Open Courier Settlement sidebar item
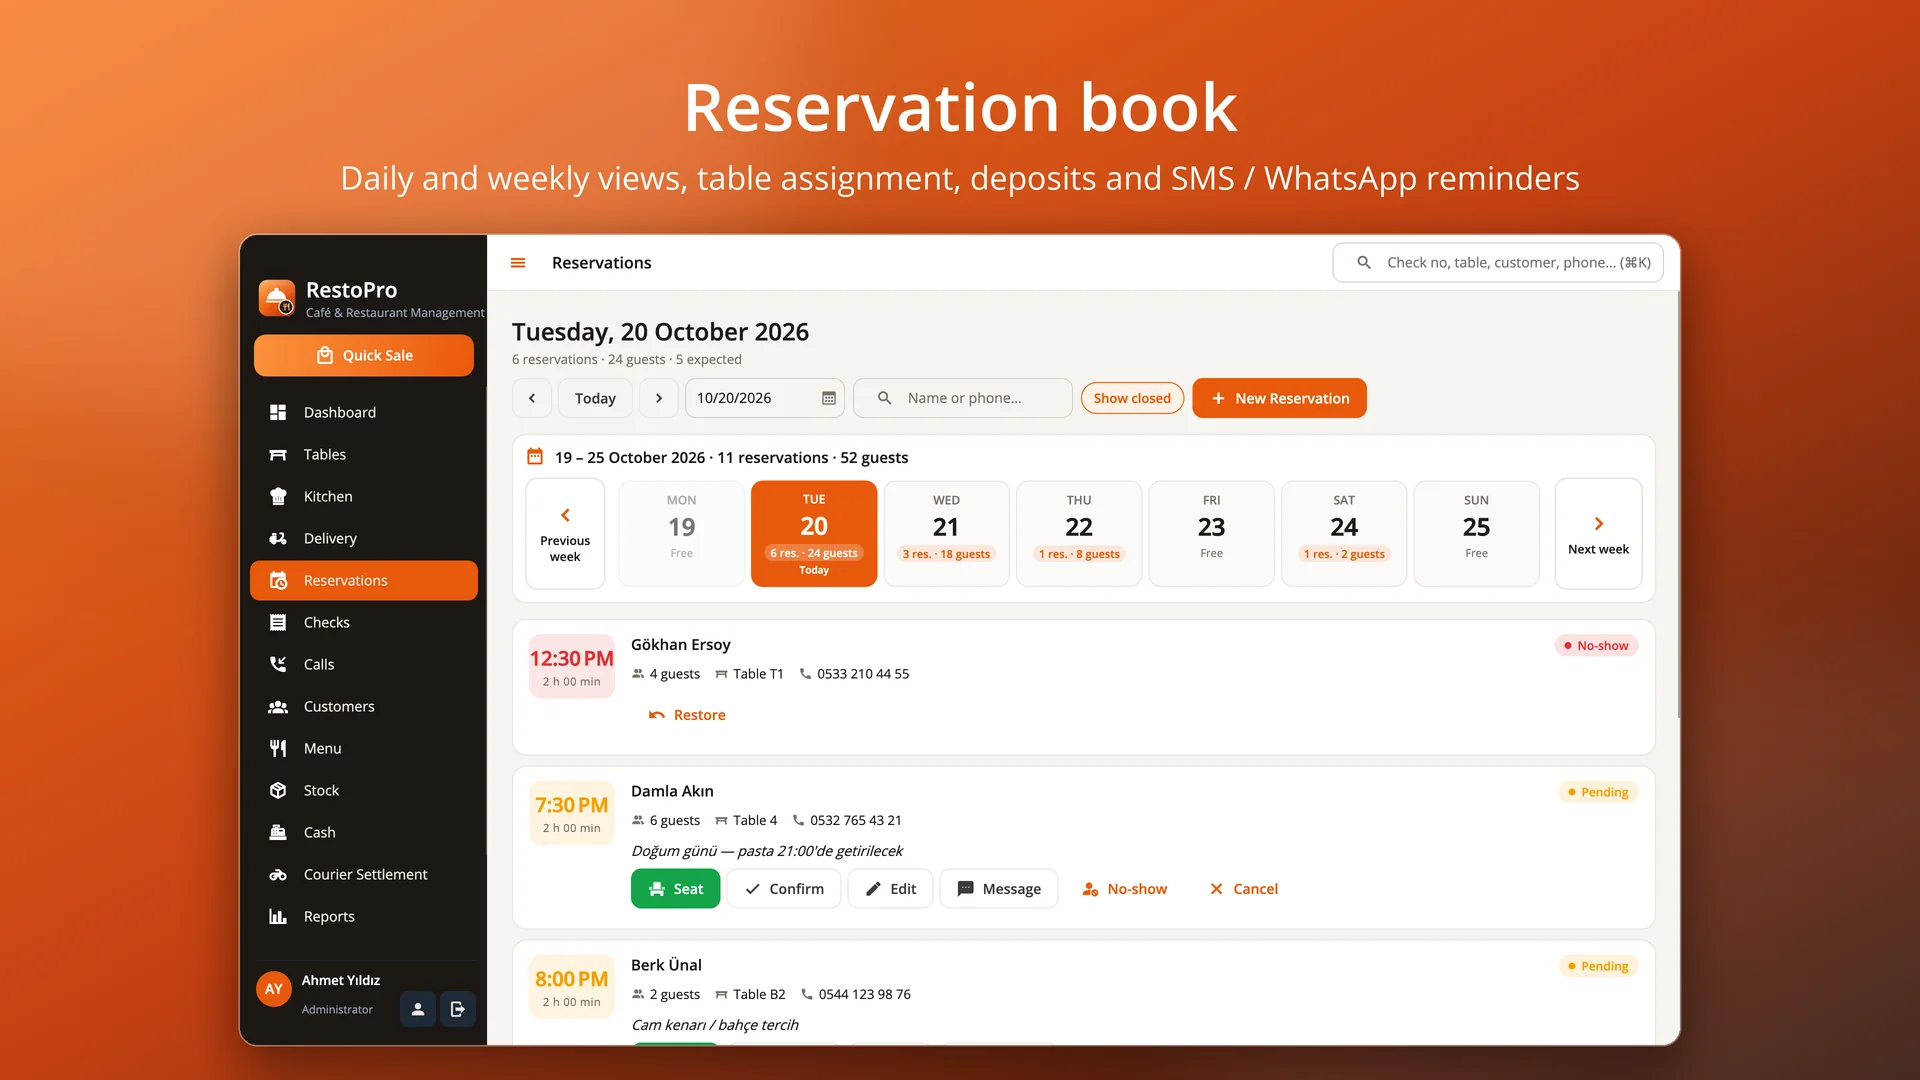The height and width of the screenshot is (1080, 1920). point(364,874)
